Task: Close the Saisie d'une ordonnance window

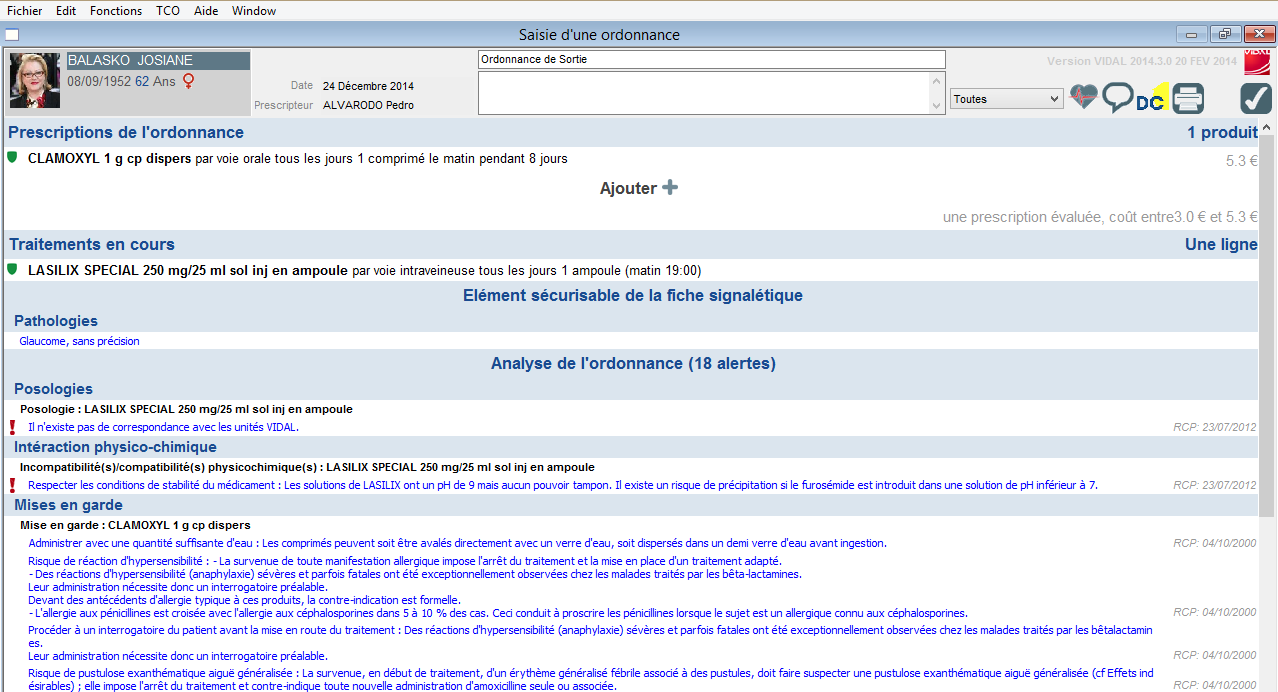Action: point(1259,34)
